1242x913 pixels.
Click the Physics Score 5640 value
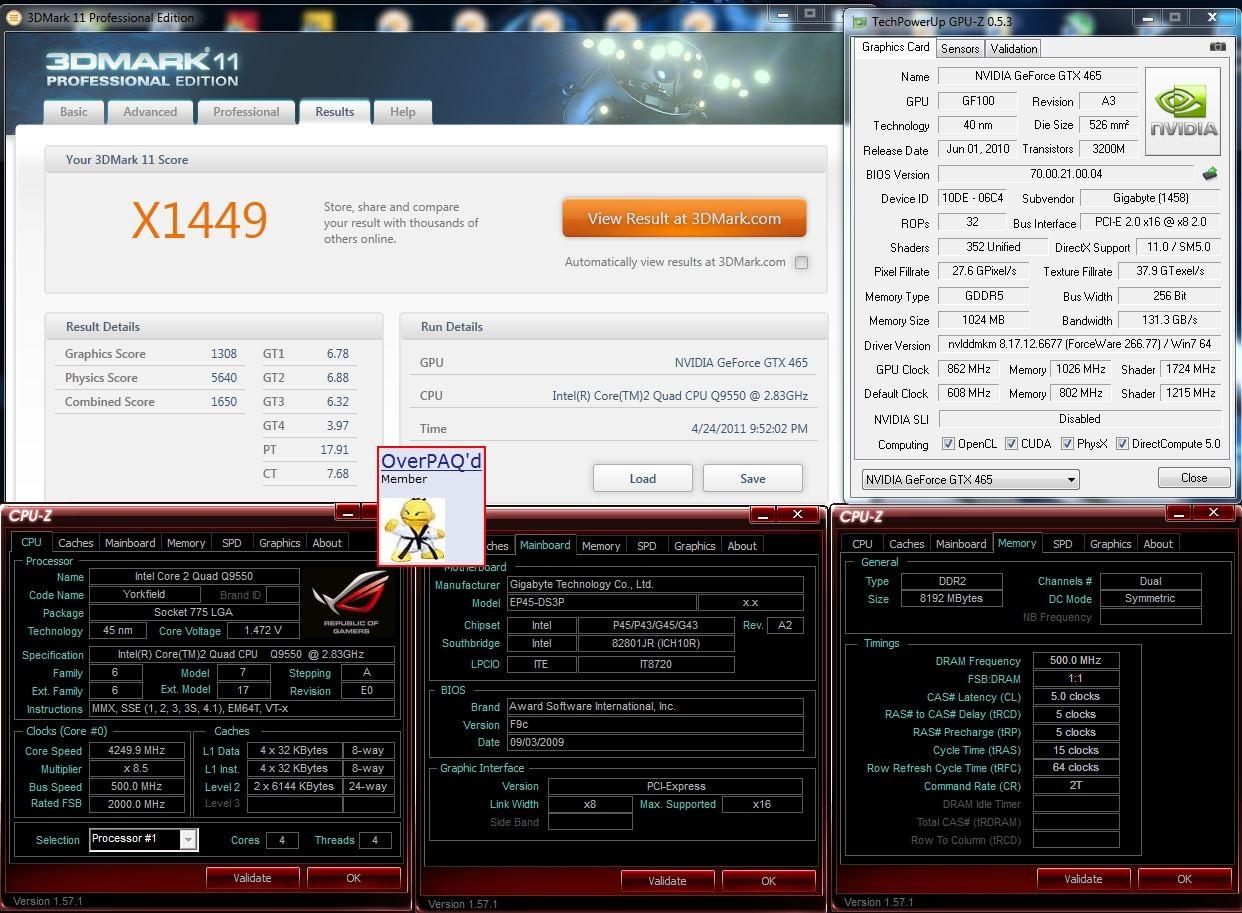click(x=224, y=377)
